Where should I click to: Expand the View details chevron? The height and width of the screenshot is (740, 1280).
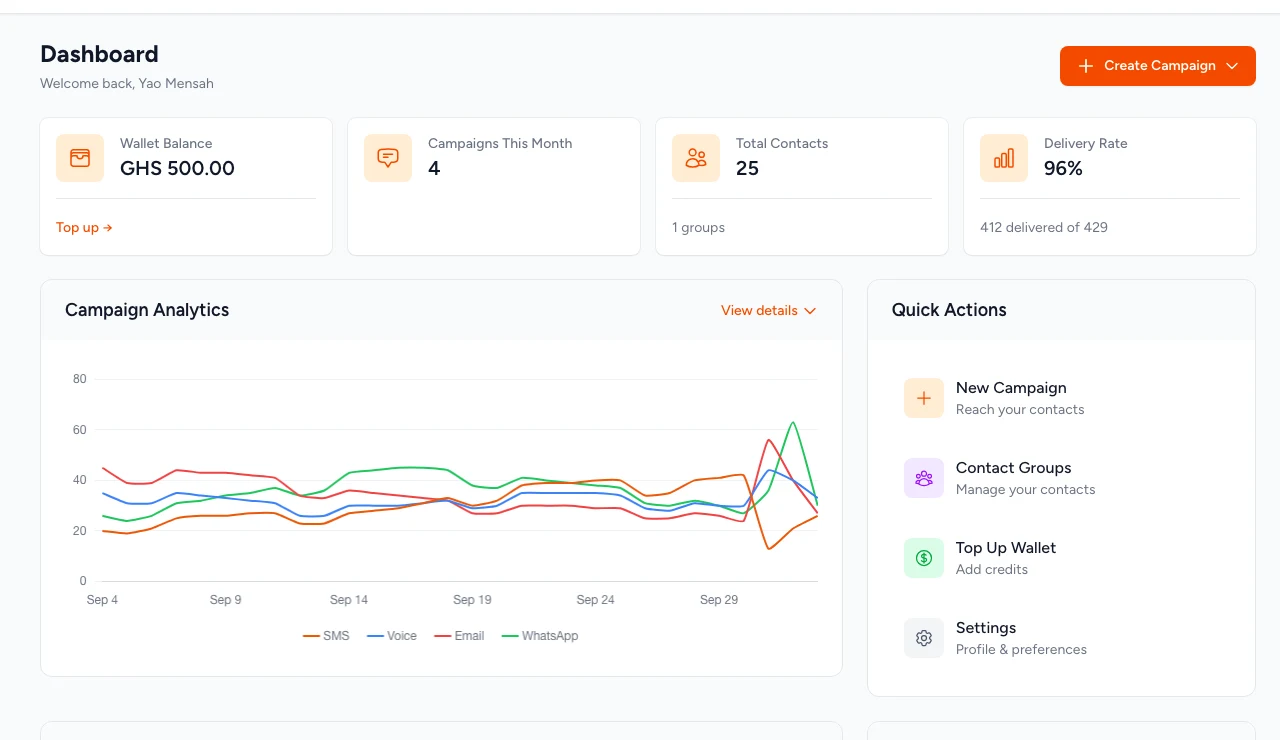pyautogui.click(x=810, y=311)
